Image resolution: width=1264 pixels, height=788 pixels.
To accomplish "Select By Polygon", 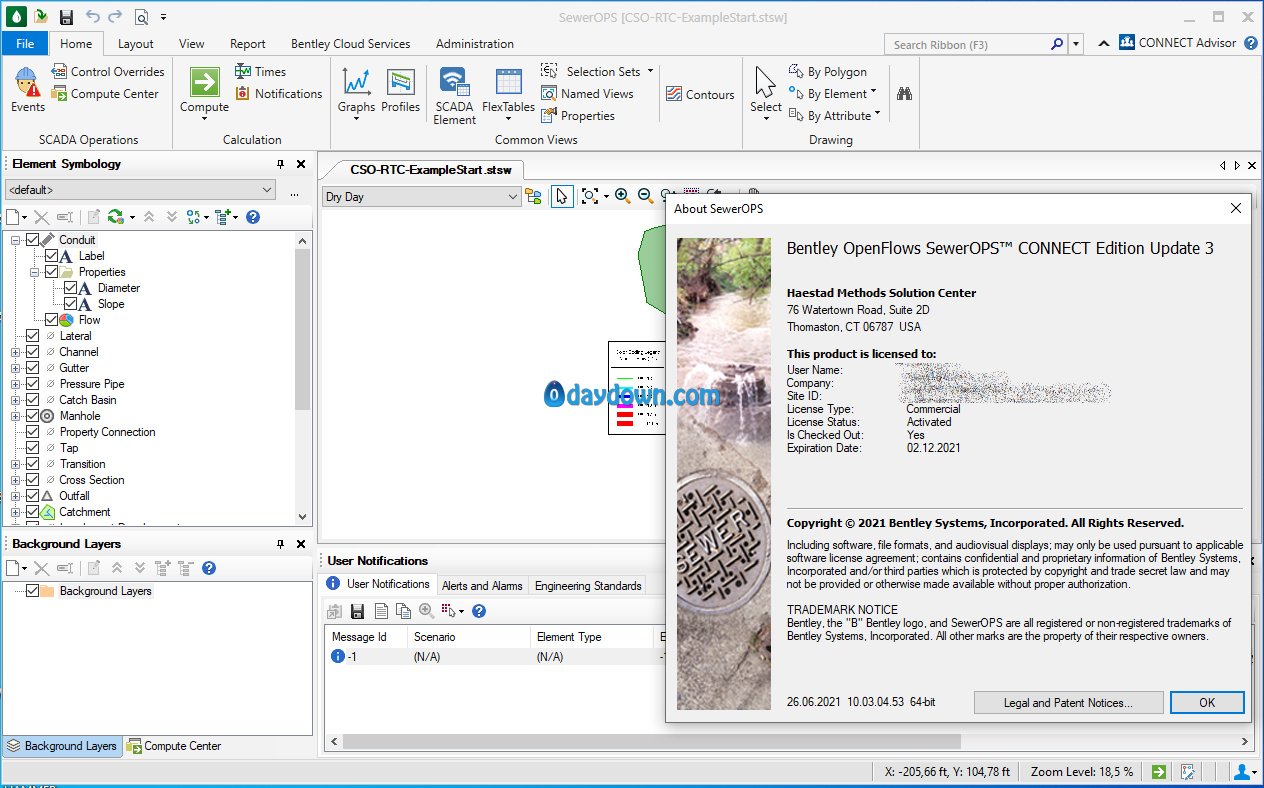I will click(828, 72).
